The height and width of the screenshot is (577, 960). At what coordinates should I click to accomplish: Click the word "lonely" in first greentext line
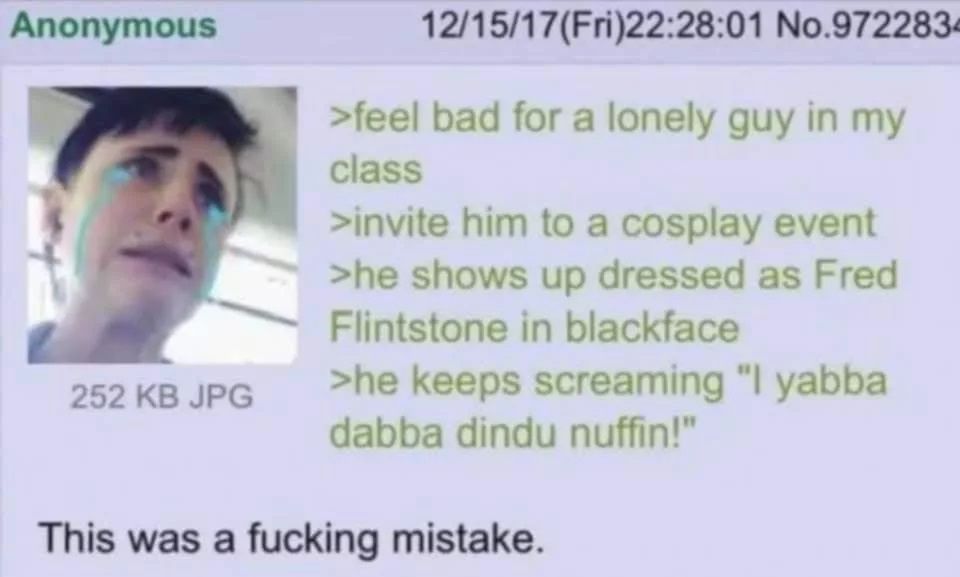pos(661,120)
